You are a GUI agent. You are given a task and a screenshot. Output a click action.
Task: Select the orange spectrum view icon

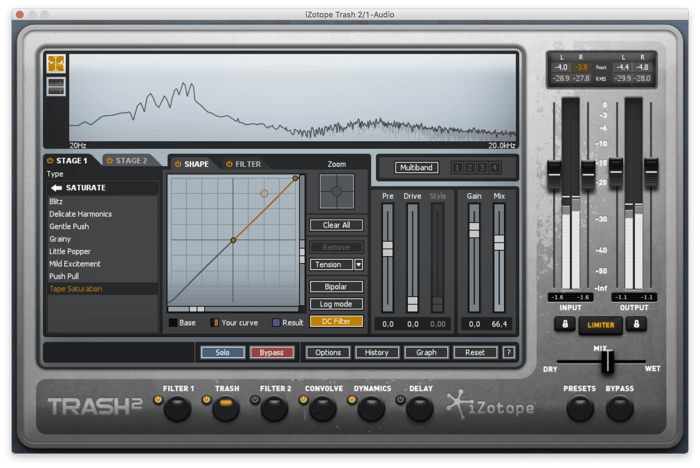click(x=56, y=64)
